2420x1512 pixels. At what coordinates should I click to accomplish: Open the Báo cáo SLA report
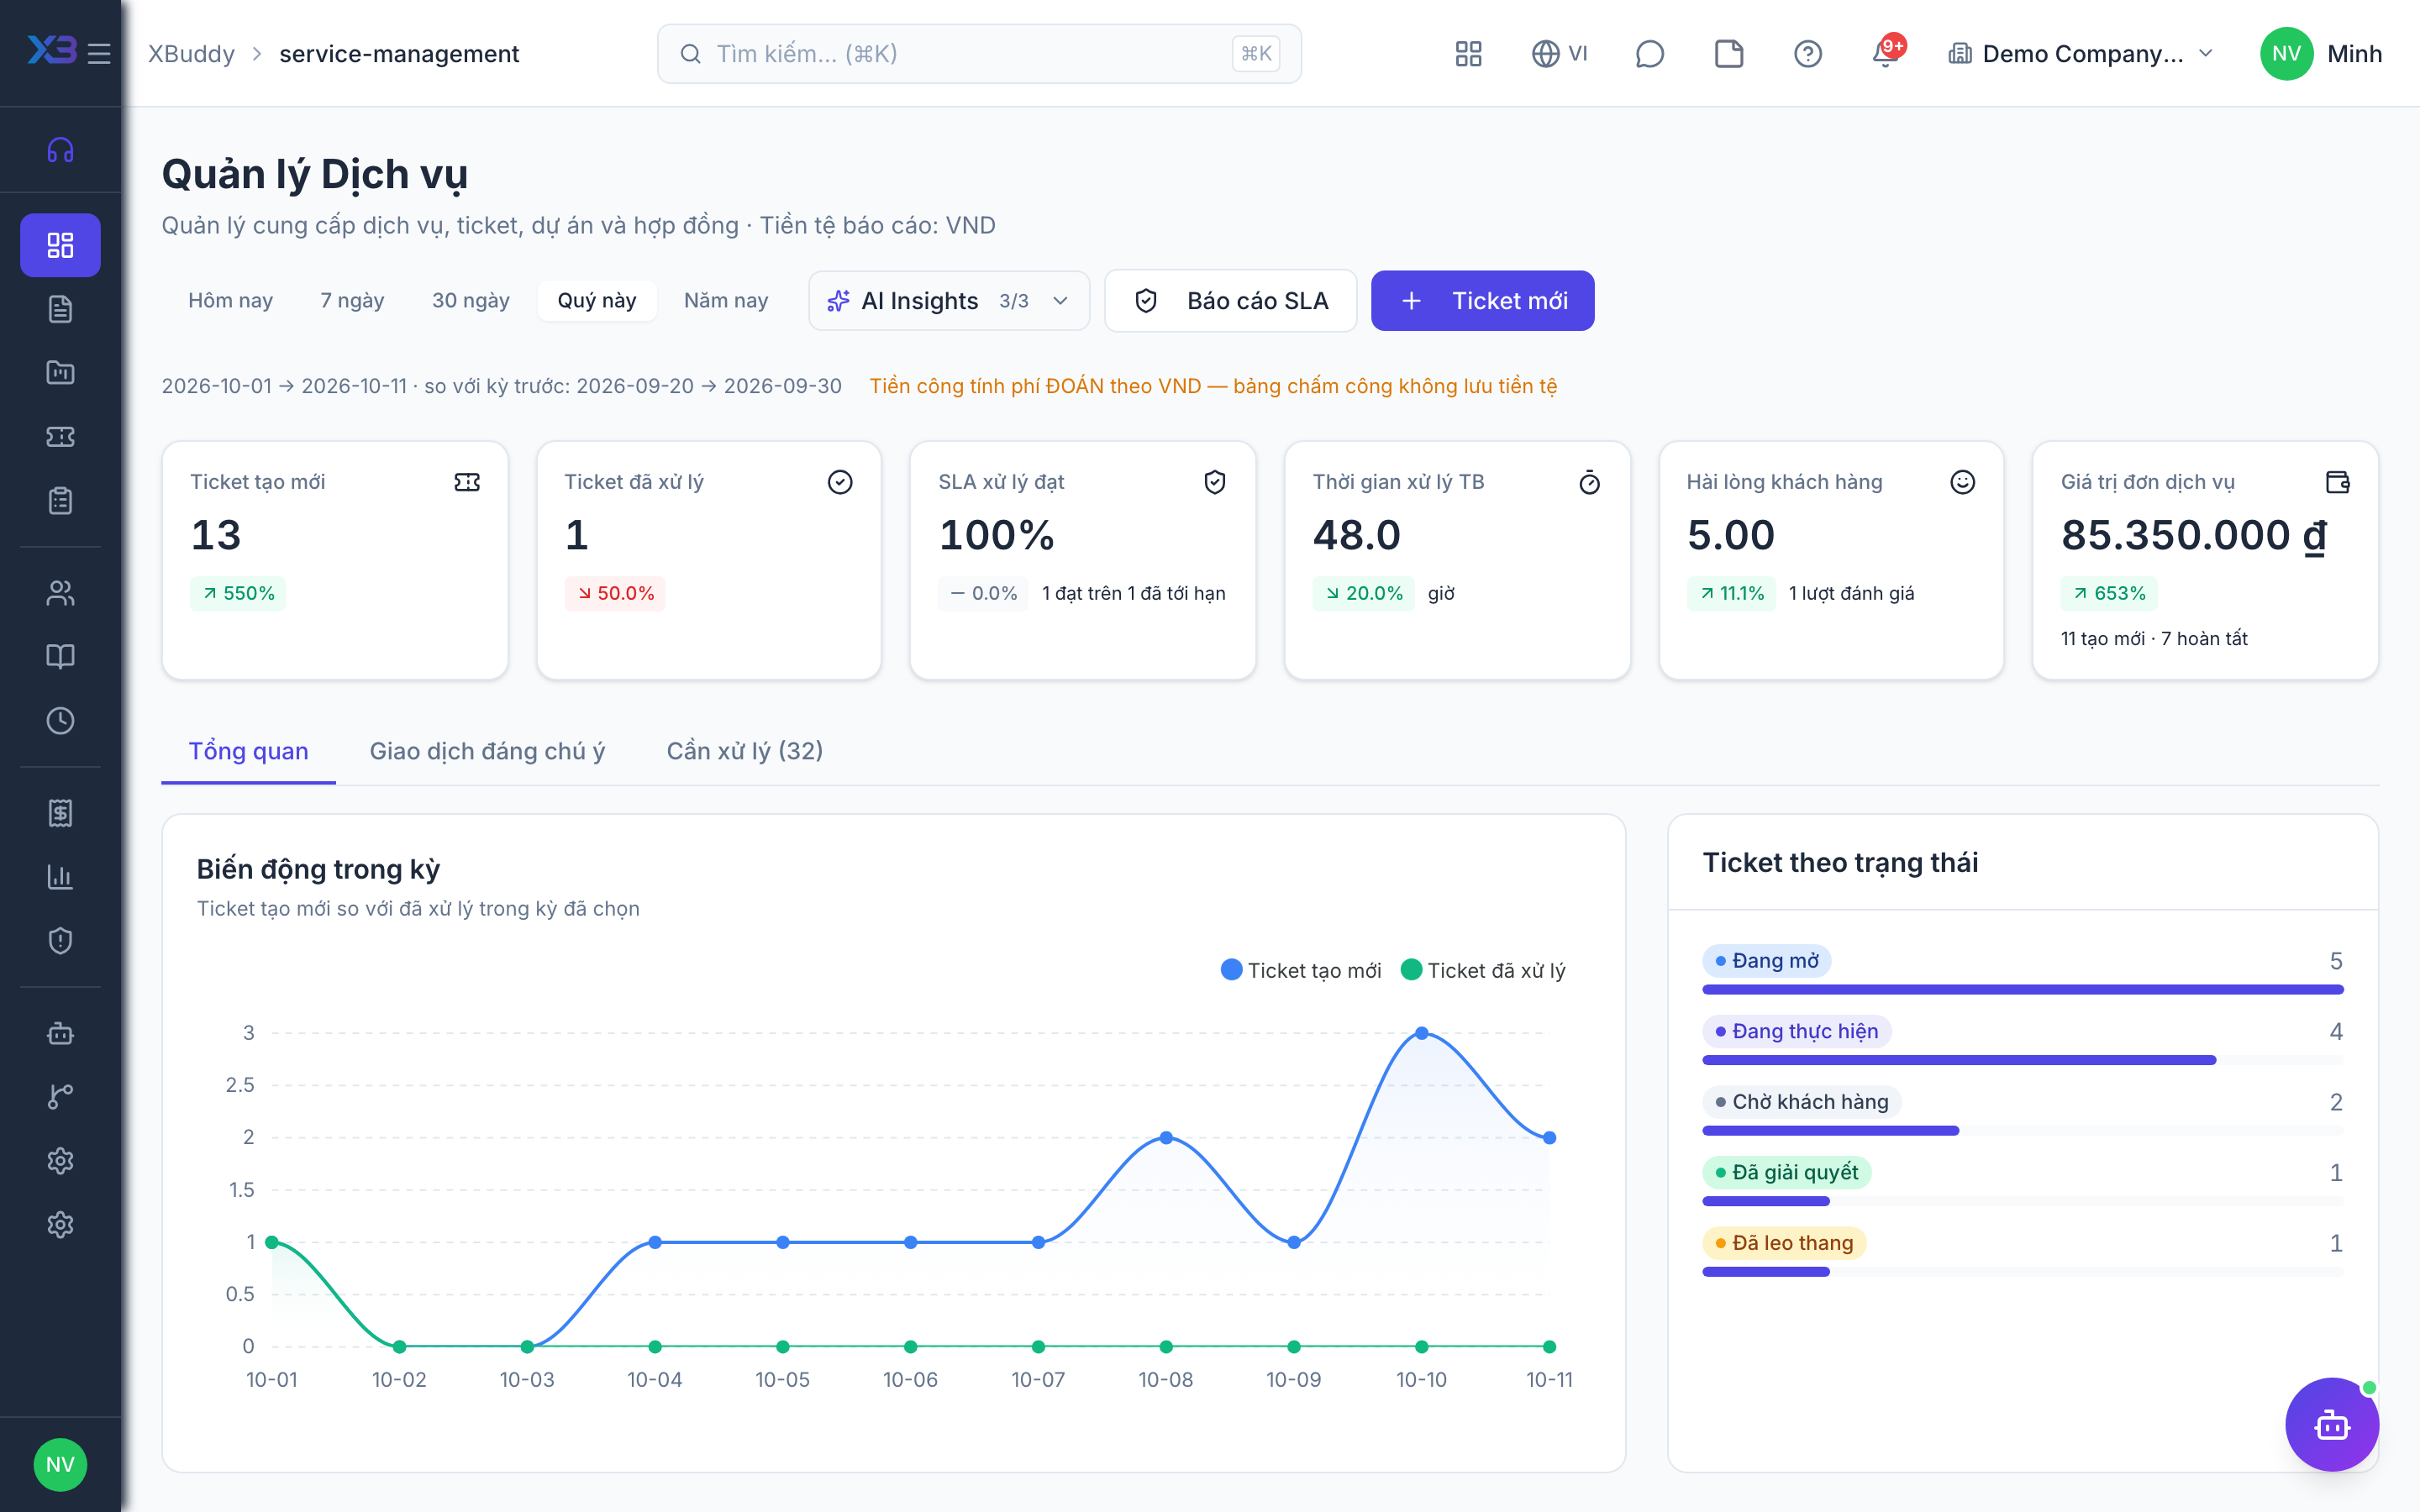coord(1231,301)
